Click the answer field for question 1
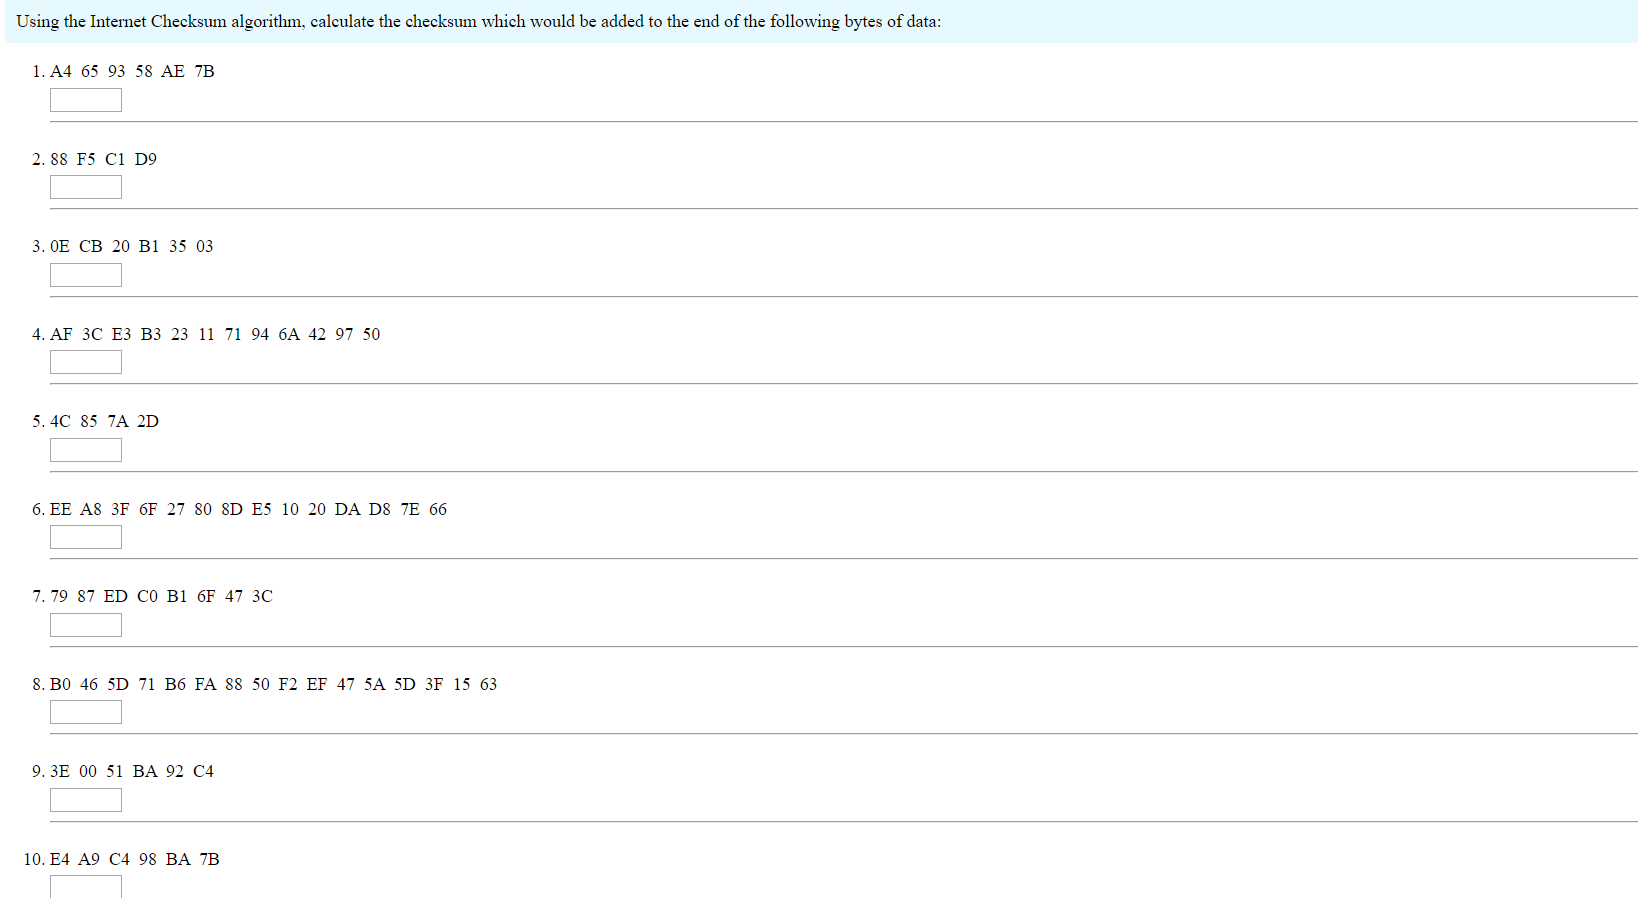 point(86,100)
